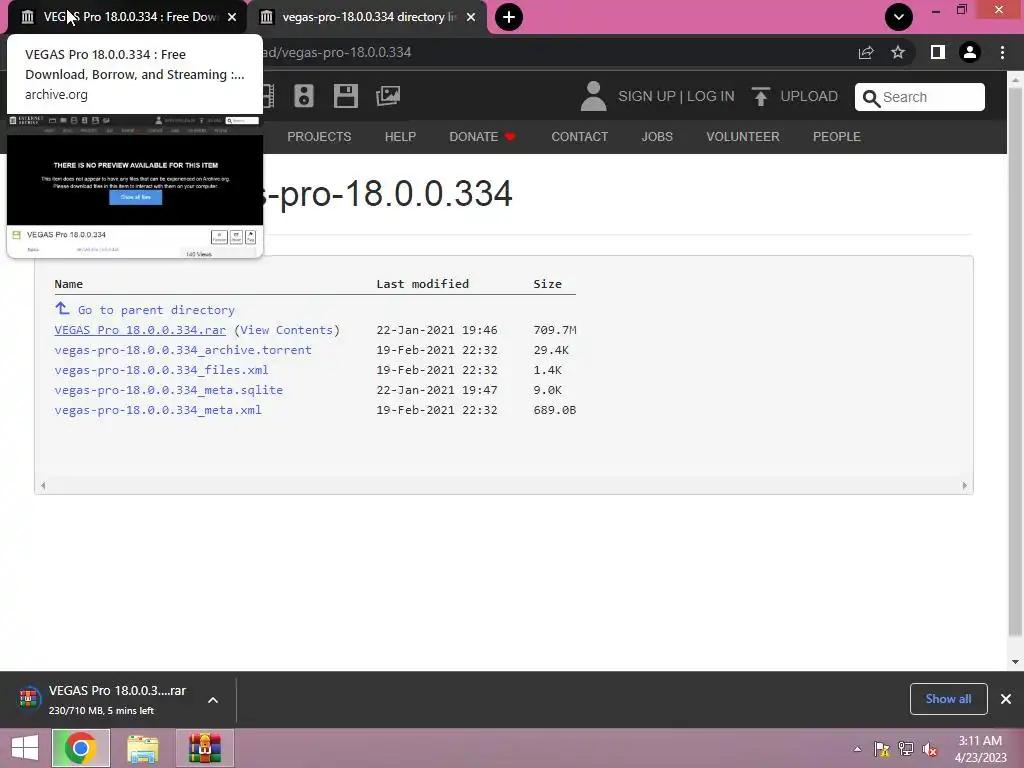The height and width of the screenshot is (768, 1024).
Task: Click the SIGN UP | LOG IN link
Action: coord(676,96)
